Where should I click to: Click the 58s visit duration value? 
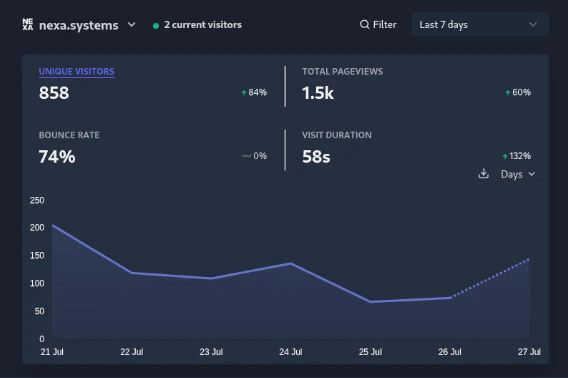[316, 157]
